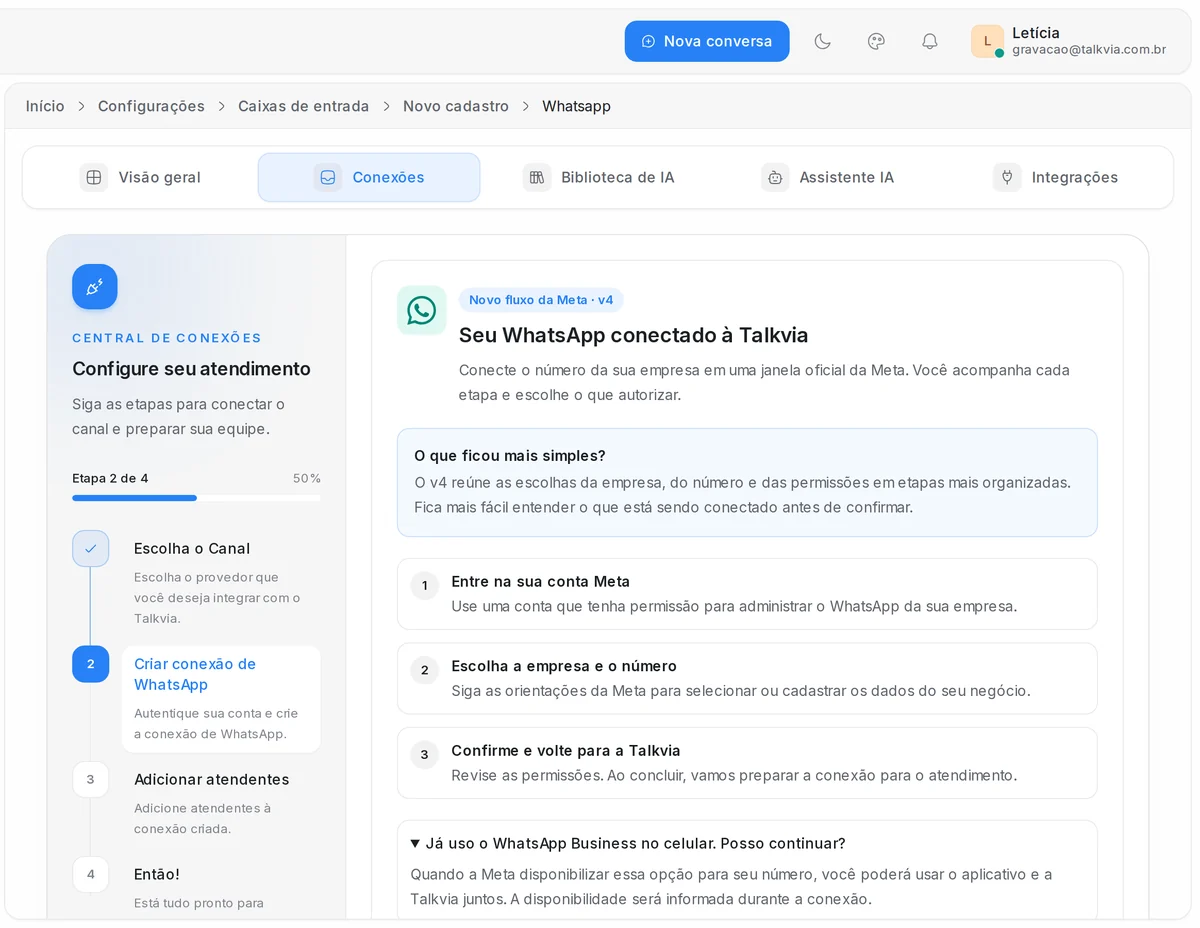The image size is (1200, 928).
Task: Click the CENTRAL DE CONEXÕES label
Action: pyautogui.click(x=167, y=338)
